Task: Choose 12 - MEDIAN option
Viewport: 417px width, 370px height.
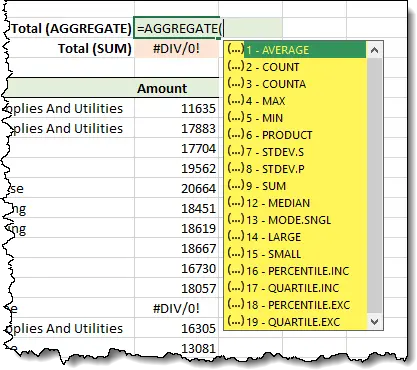Action: point(296,203)
